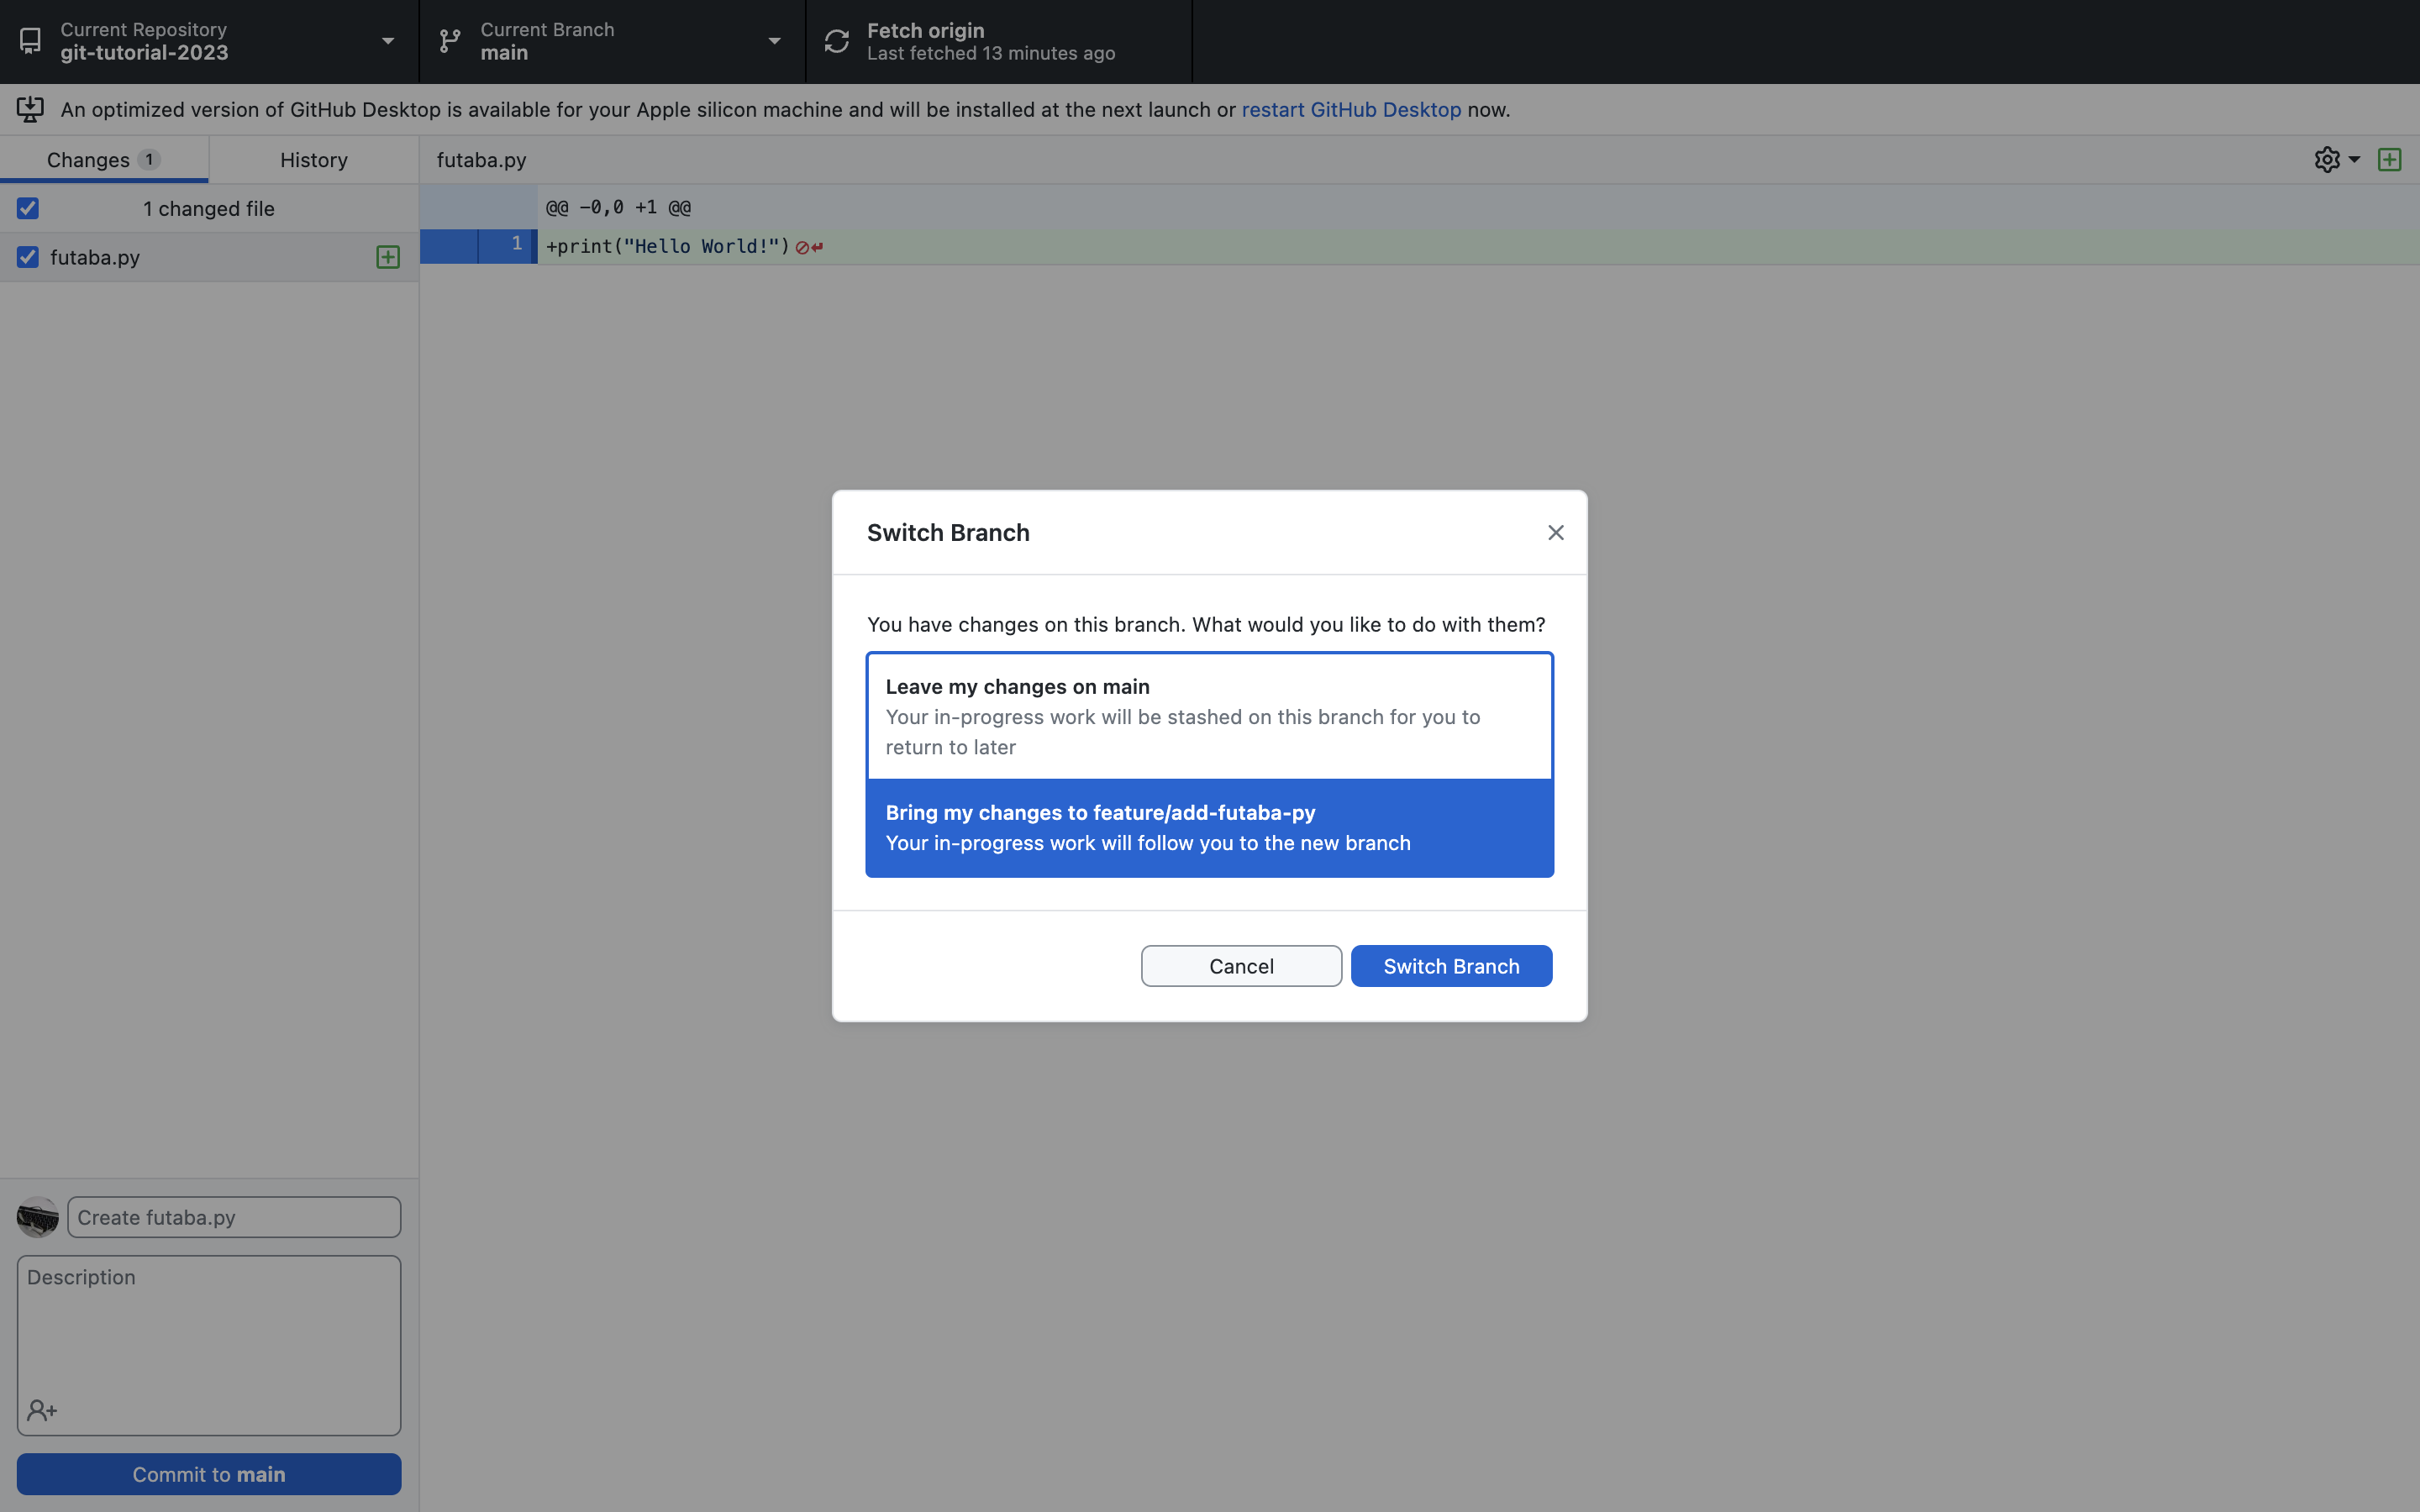This screenshot has height=1512, width=2420.
Task: Click the add co-authors icon in the description box
Action: [42, 1410]
